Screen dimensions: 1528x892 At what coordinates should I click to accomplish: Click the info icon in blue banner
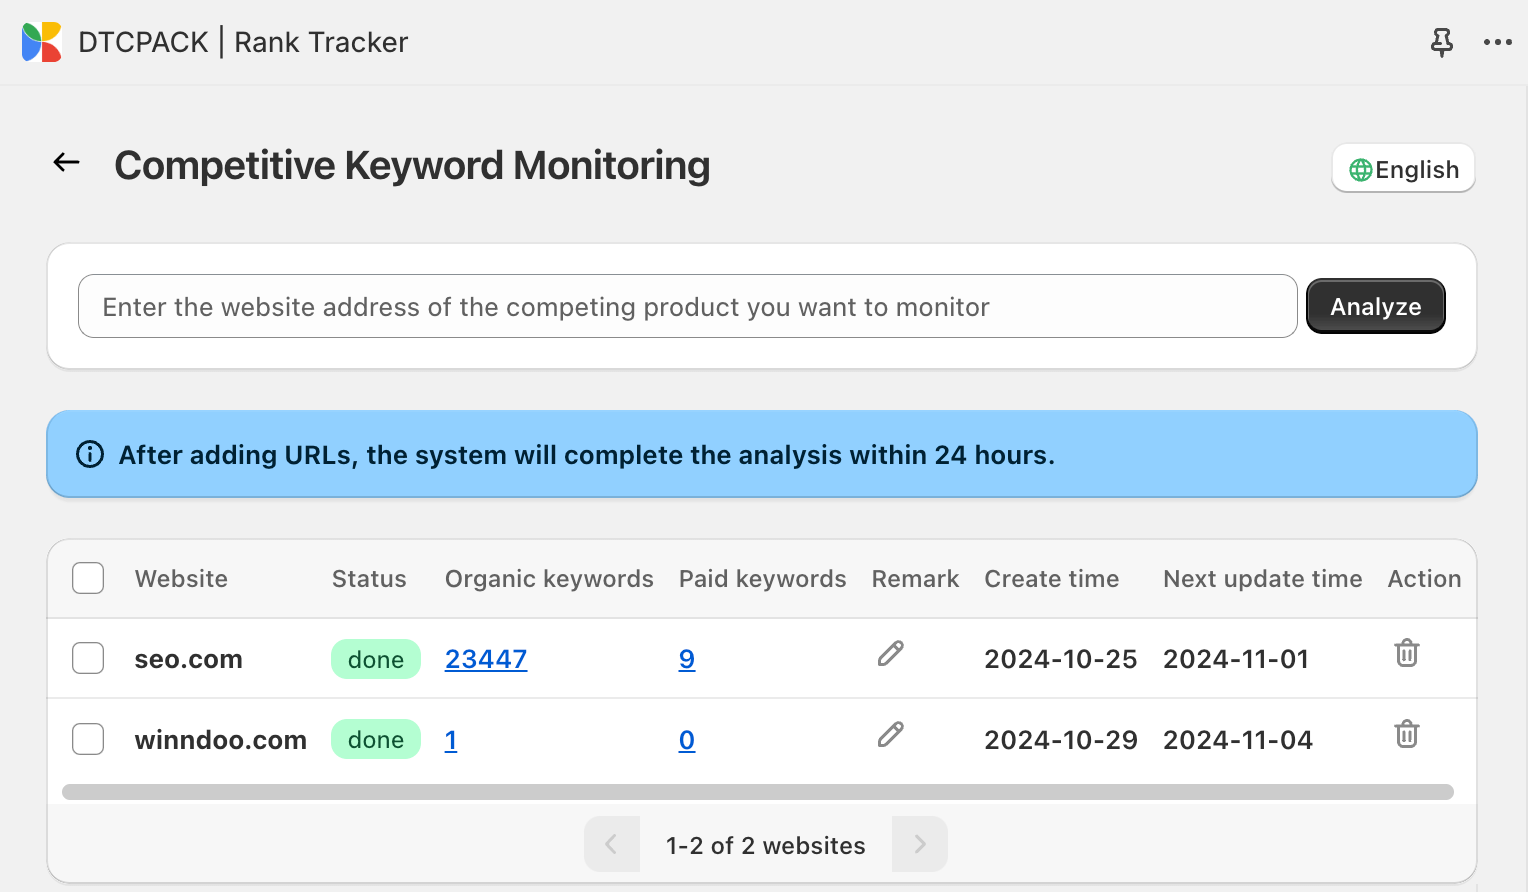point(90,455)
